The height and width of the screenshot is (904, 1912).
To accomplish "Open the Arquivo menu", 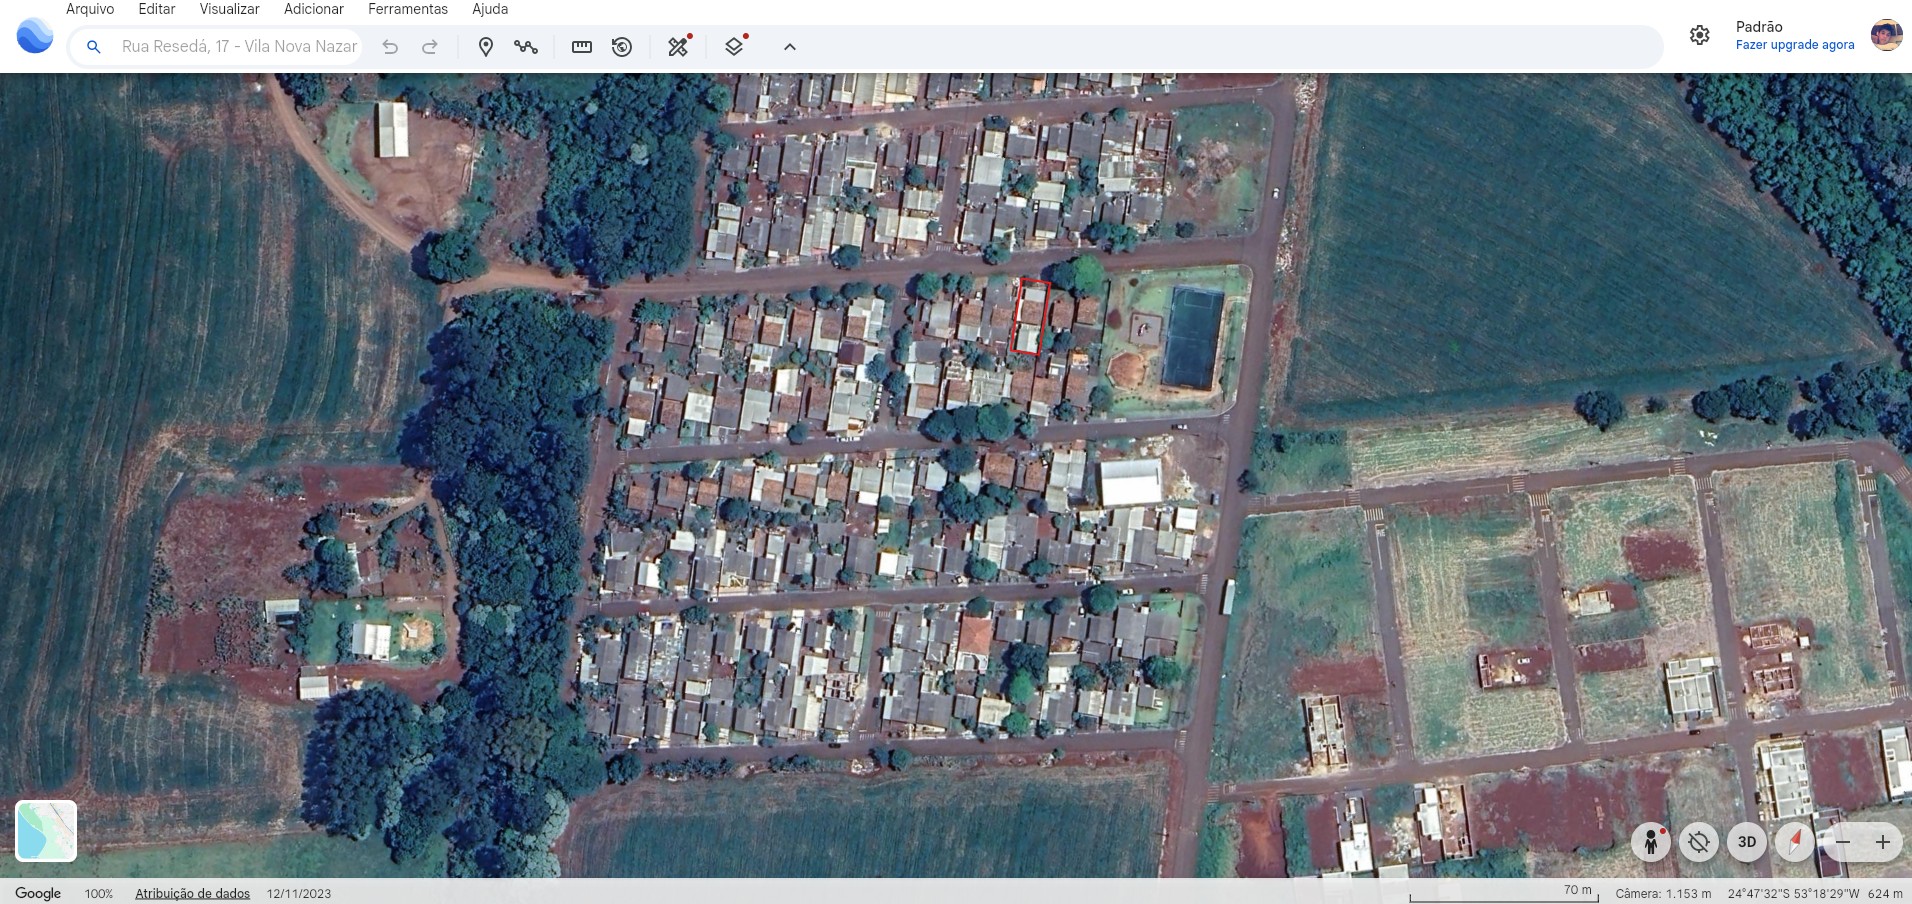I will [x=90, y=9].
